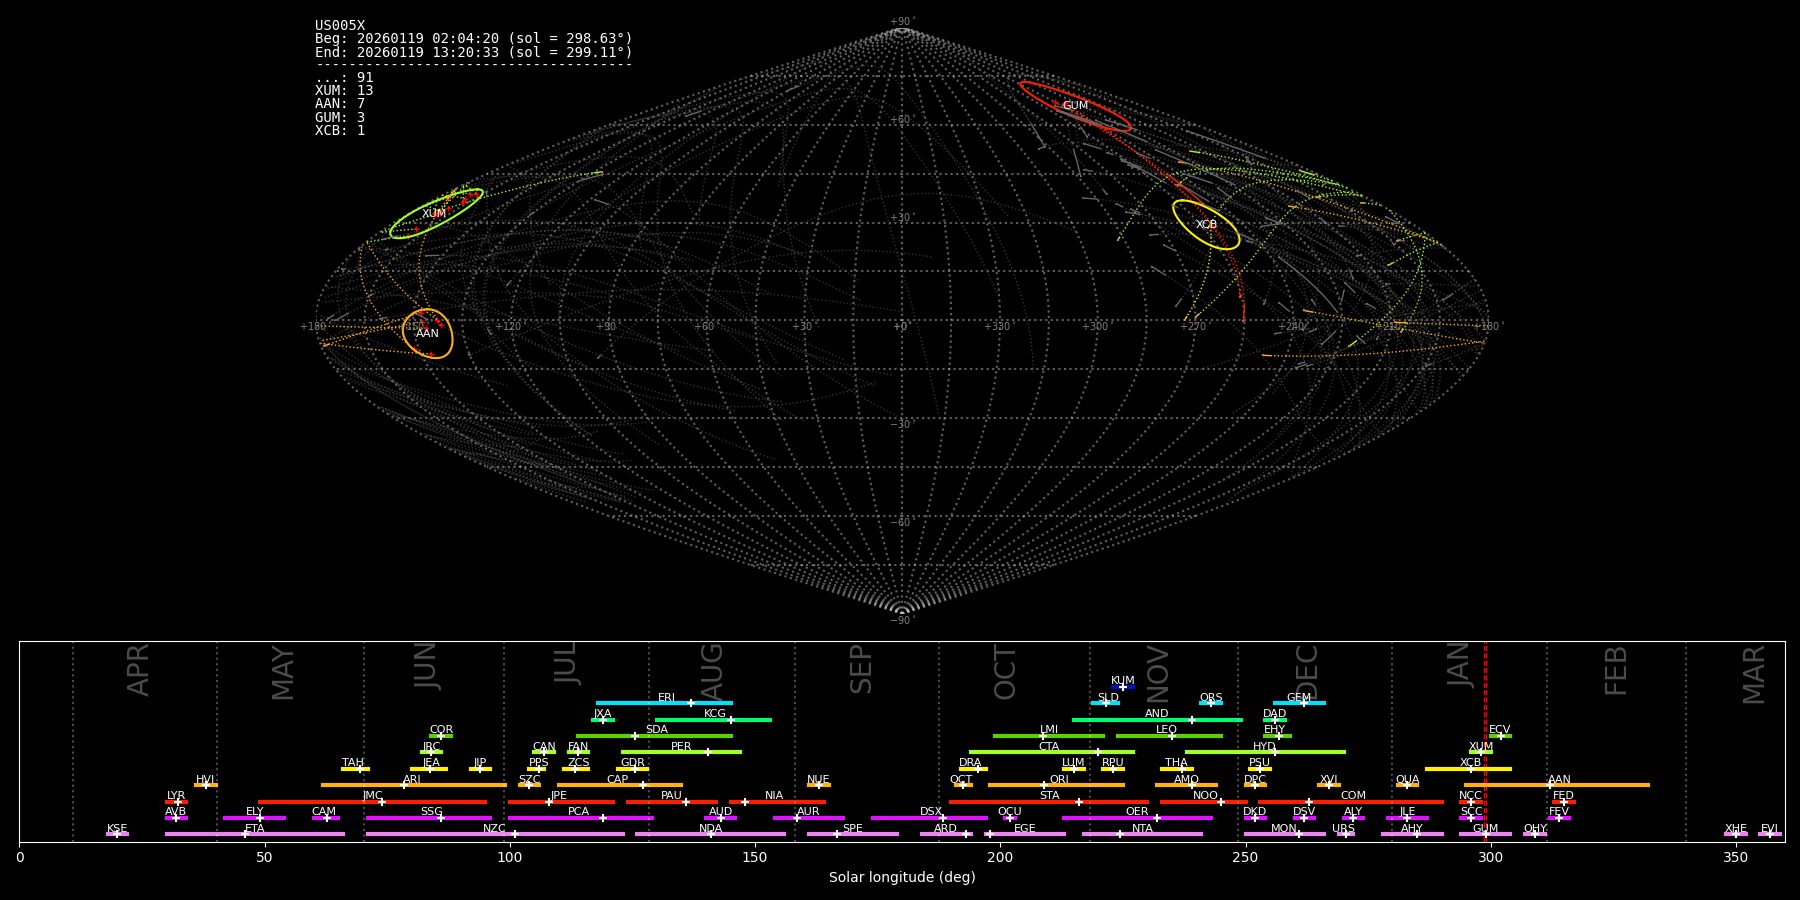
Task: Select the cyan ERI shower bar in the timeline
Action: (x=664, y=703)
